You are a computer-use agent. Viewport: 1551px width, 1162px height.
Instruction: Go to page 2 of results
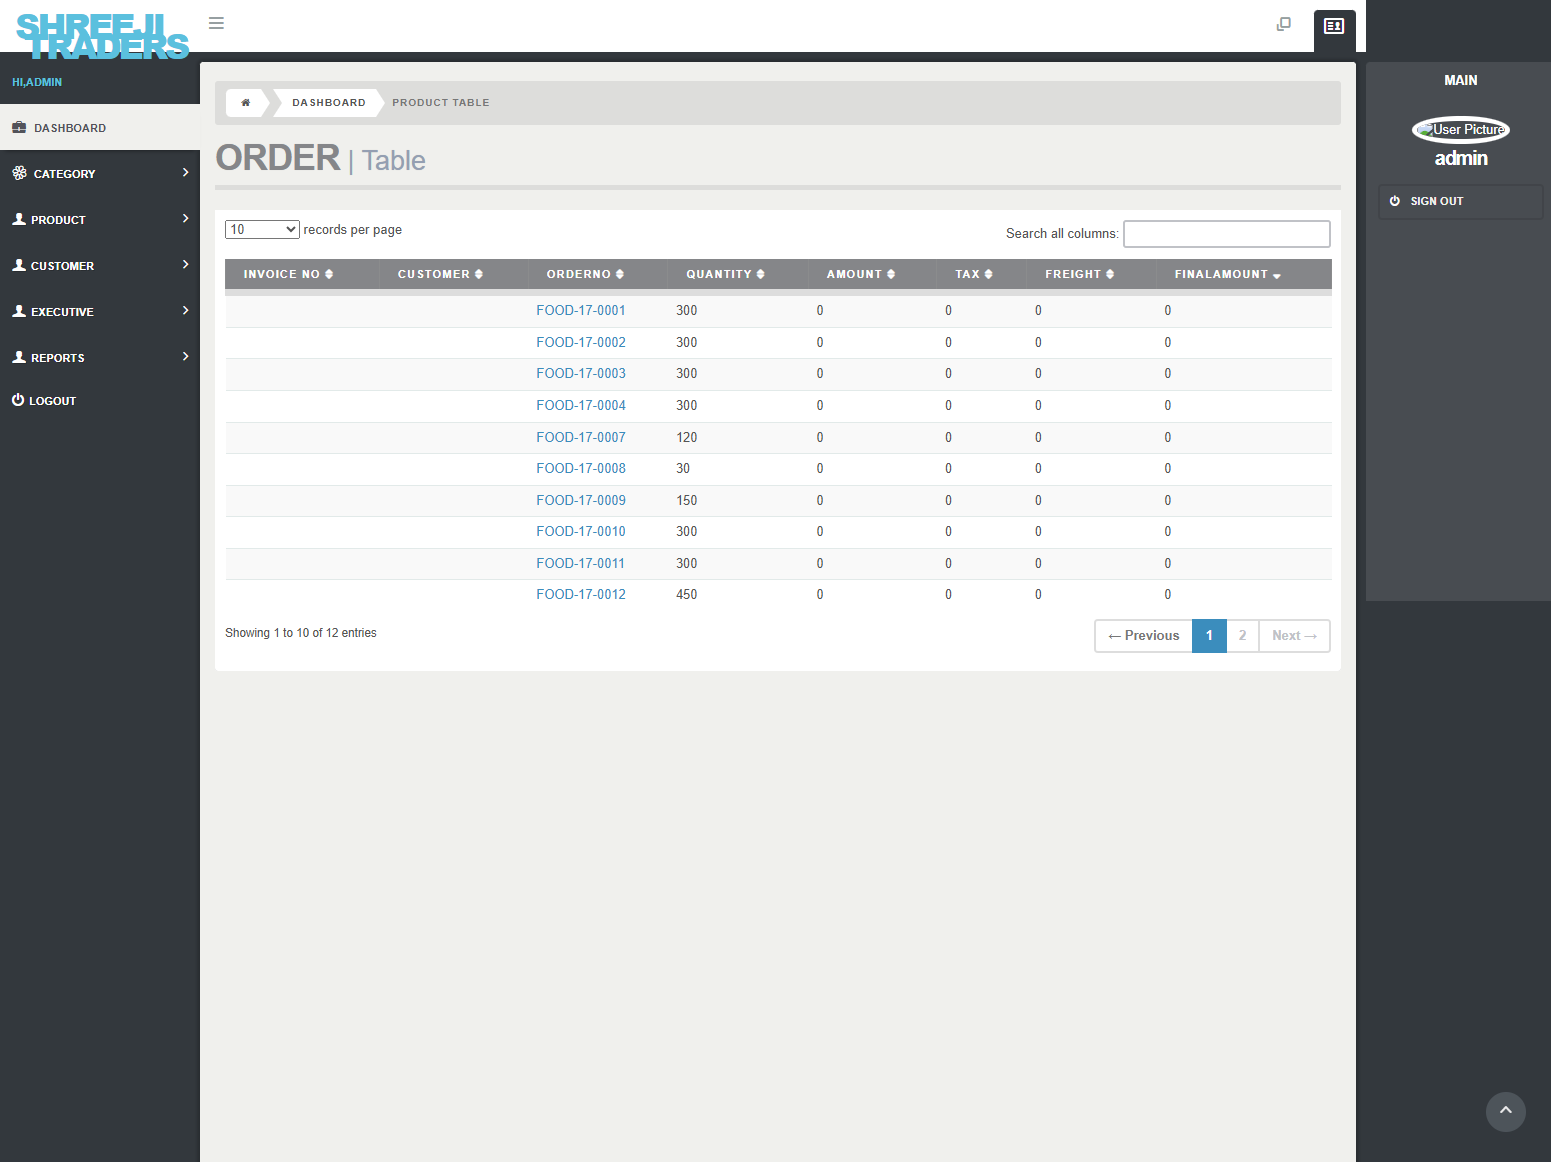click(1242, 636)
